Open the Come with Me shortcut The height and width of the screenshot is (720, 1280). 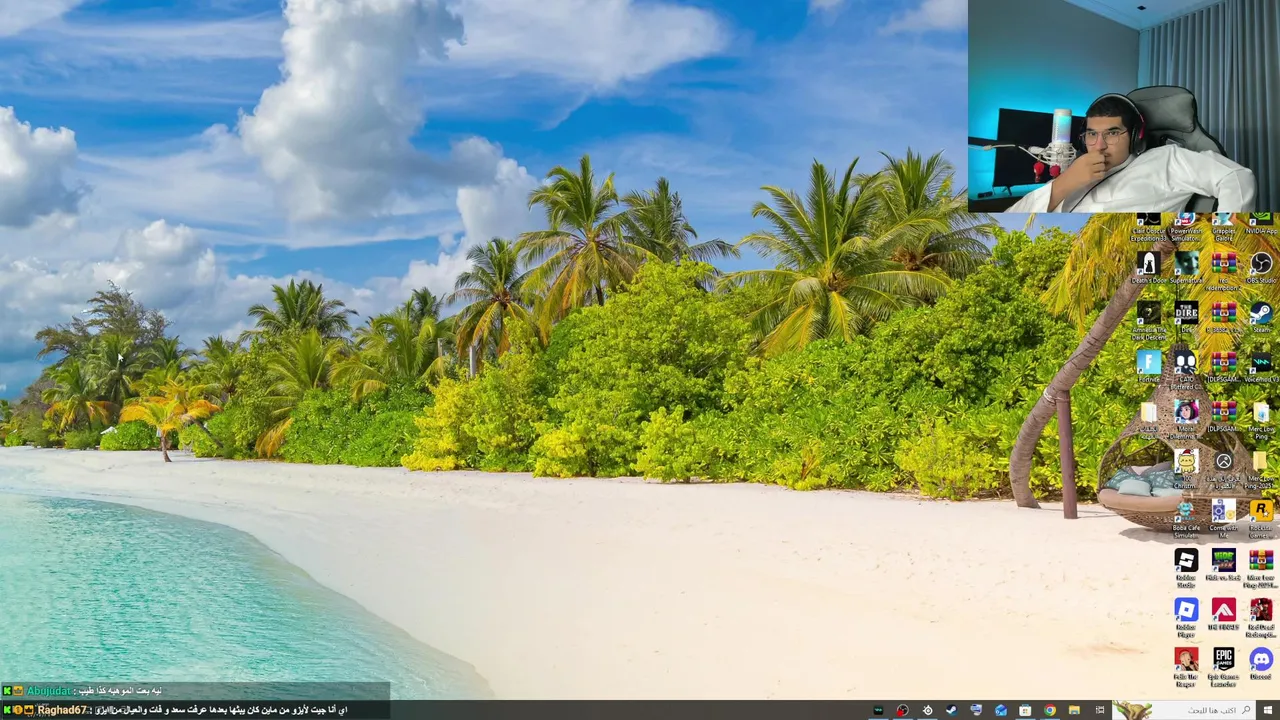1223,518
